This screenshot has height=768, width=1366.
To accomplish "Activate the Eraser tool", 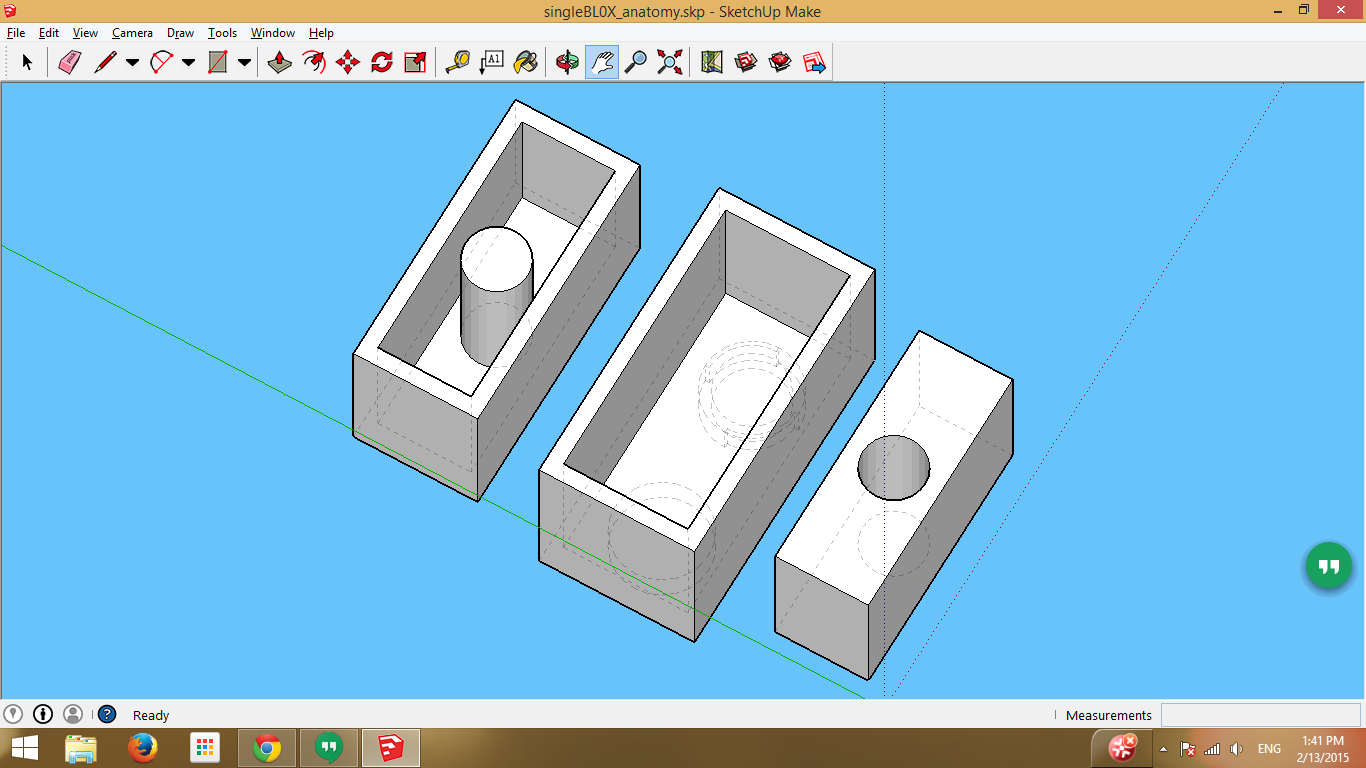I will coord(70,61).
